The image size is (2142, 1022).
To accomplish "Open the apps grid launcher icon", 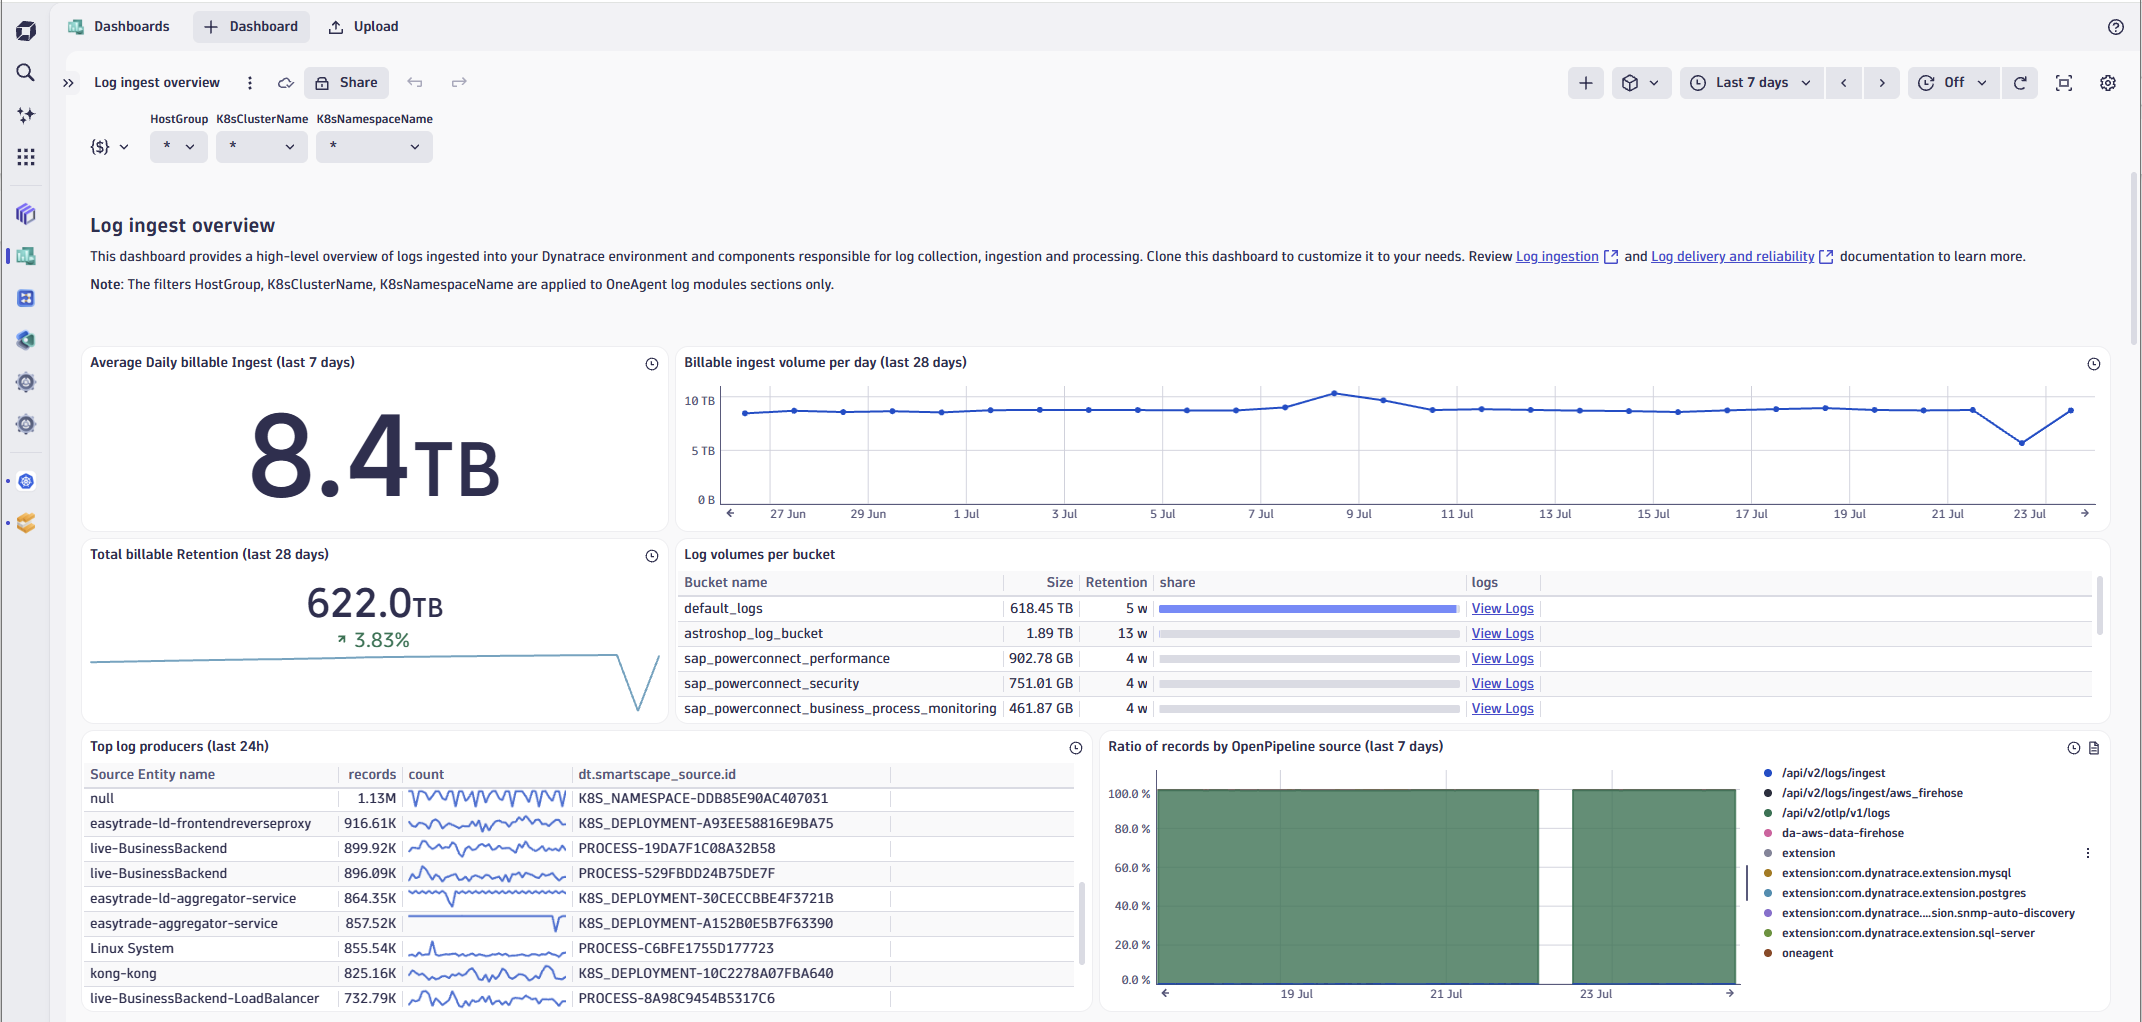I will tap(26, 157).
